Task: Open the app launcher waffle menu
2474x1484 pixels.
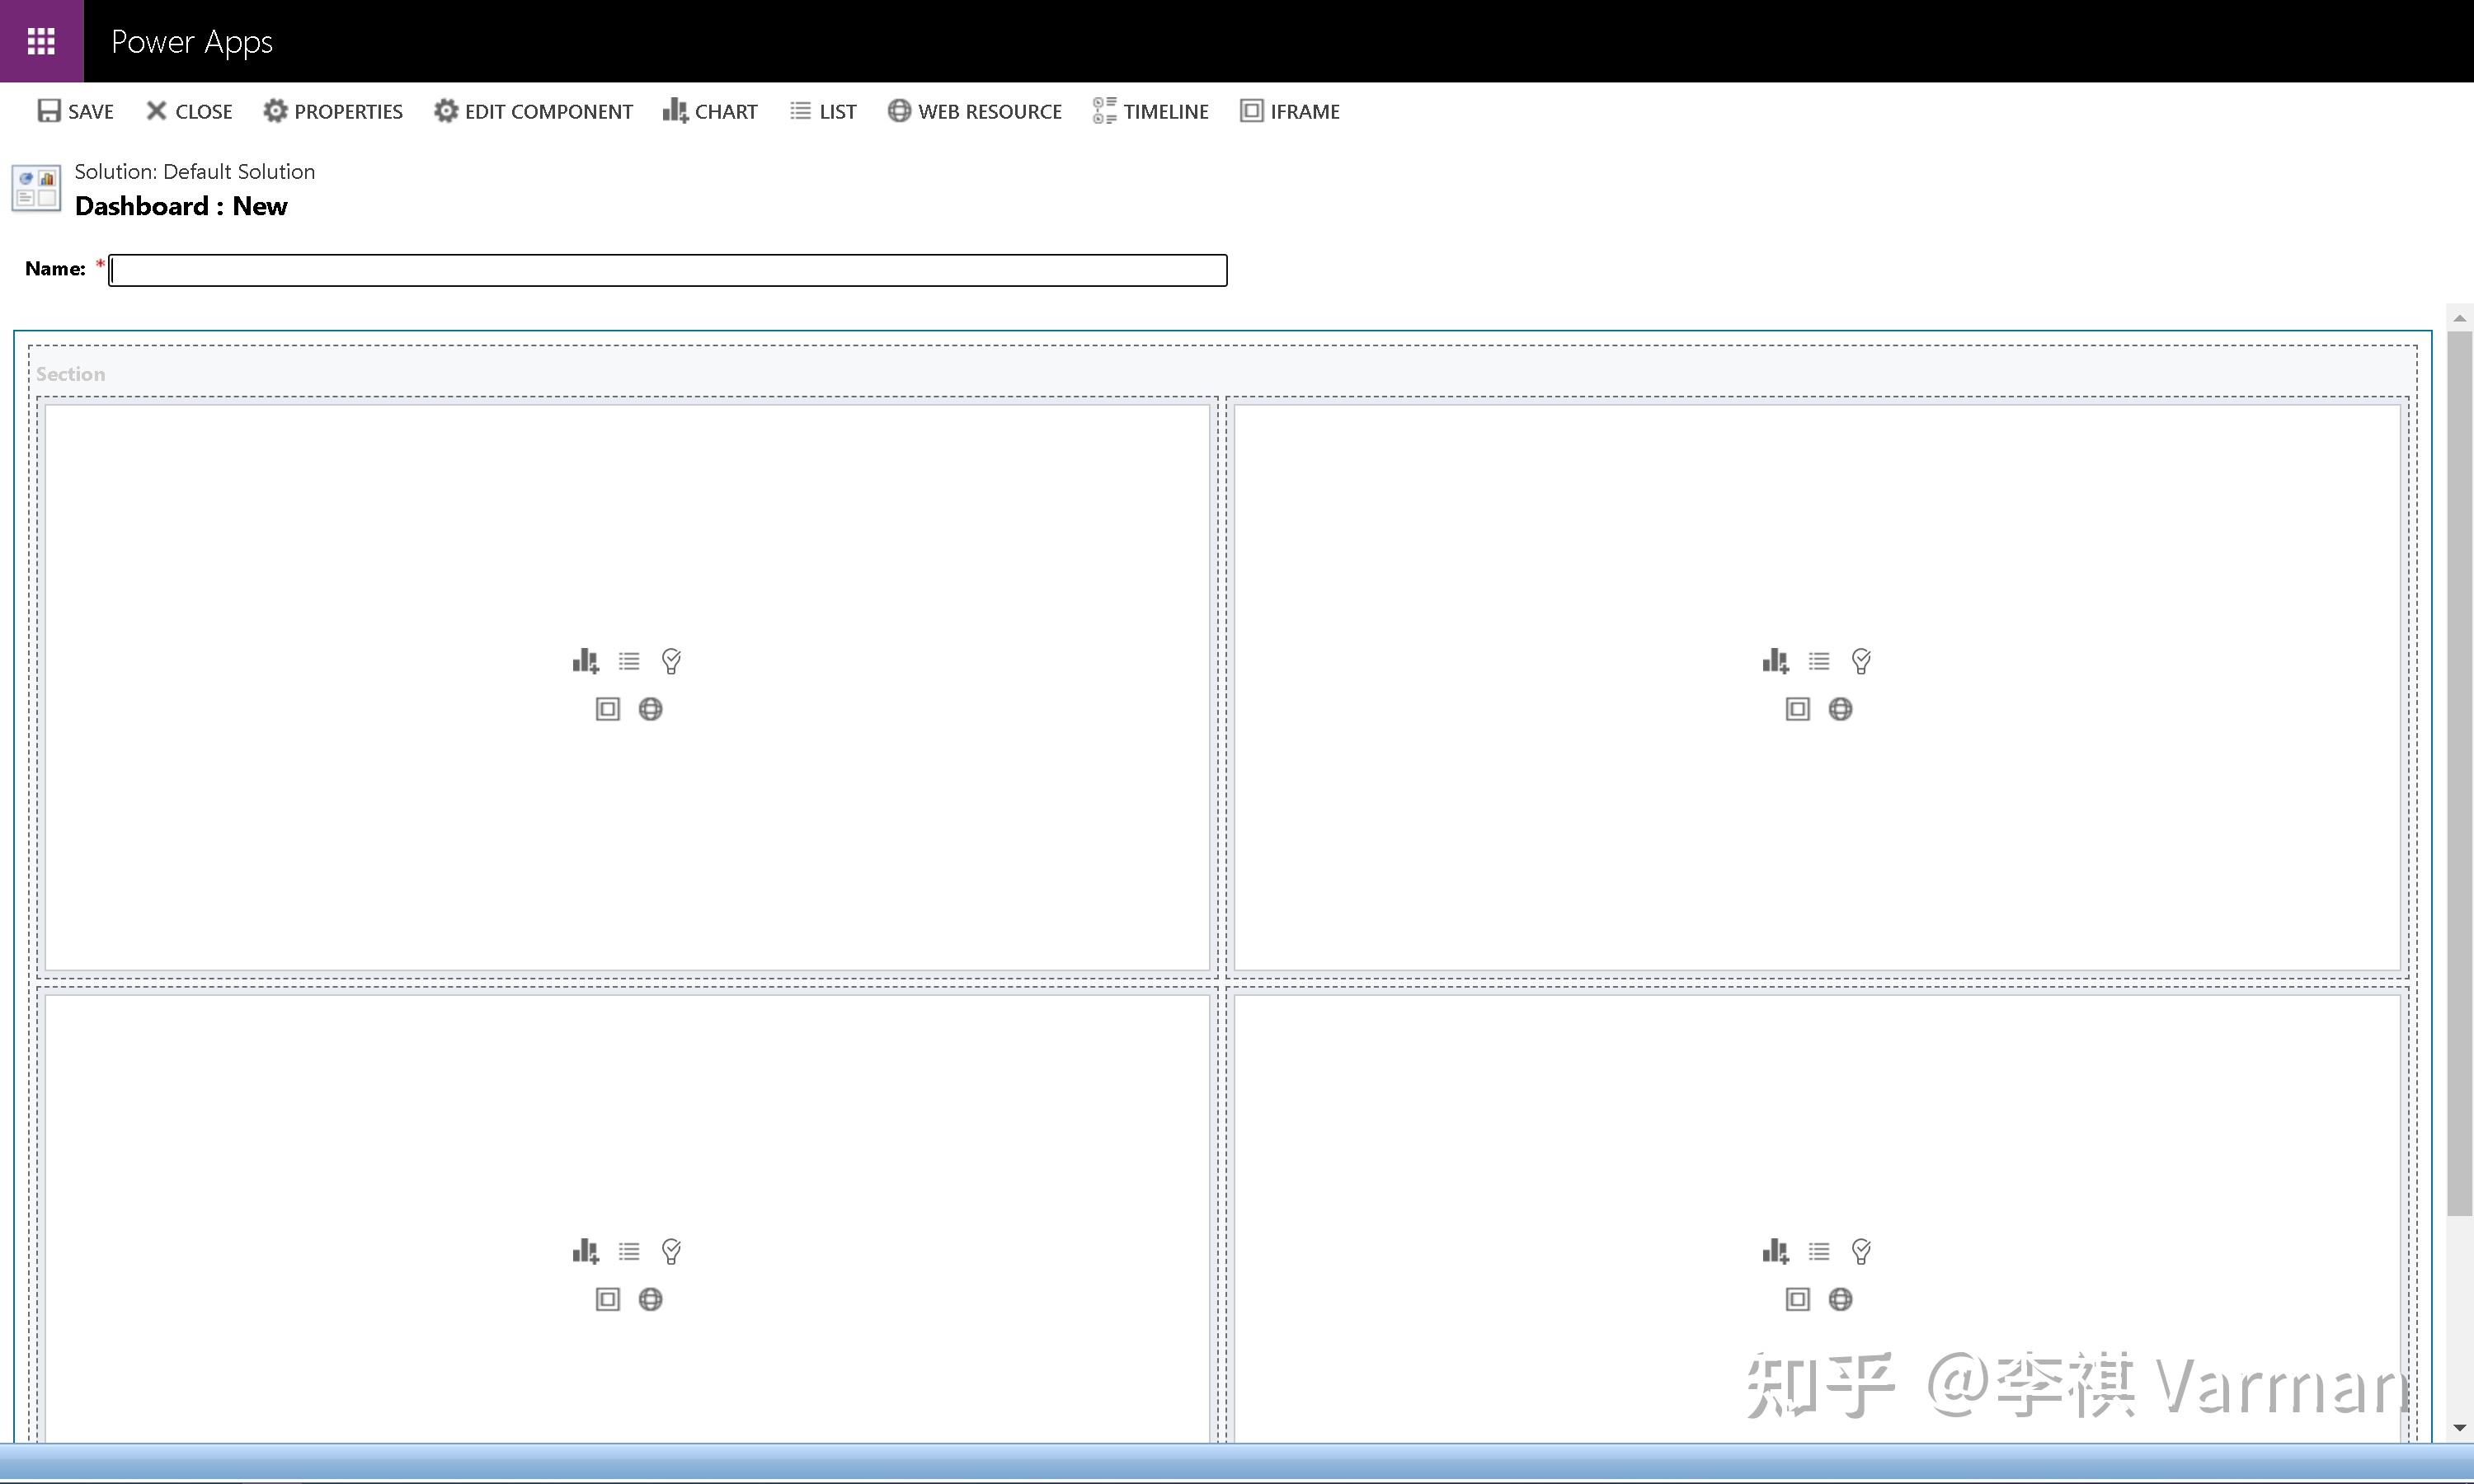Action: pyautogui.click(x=41, y=41)
